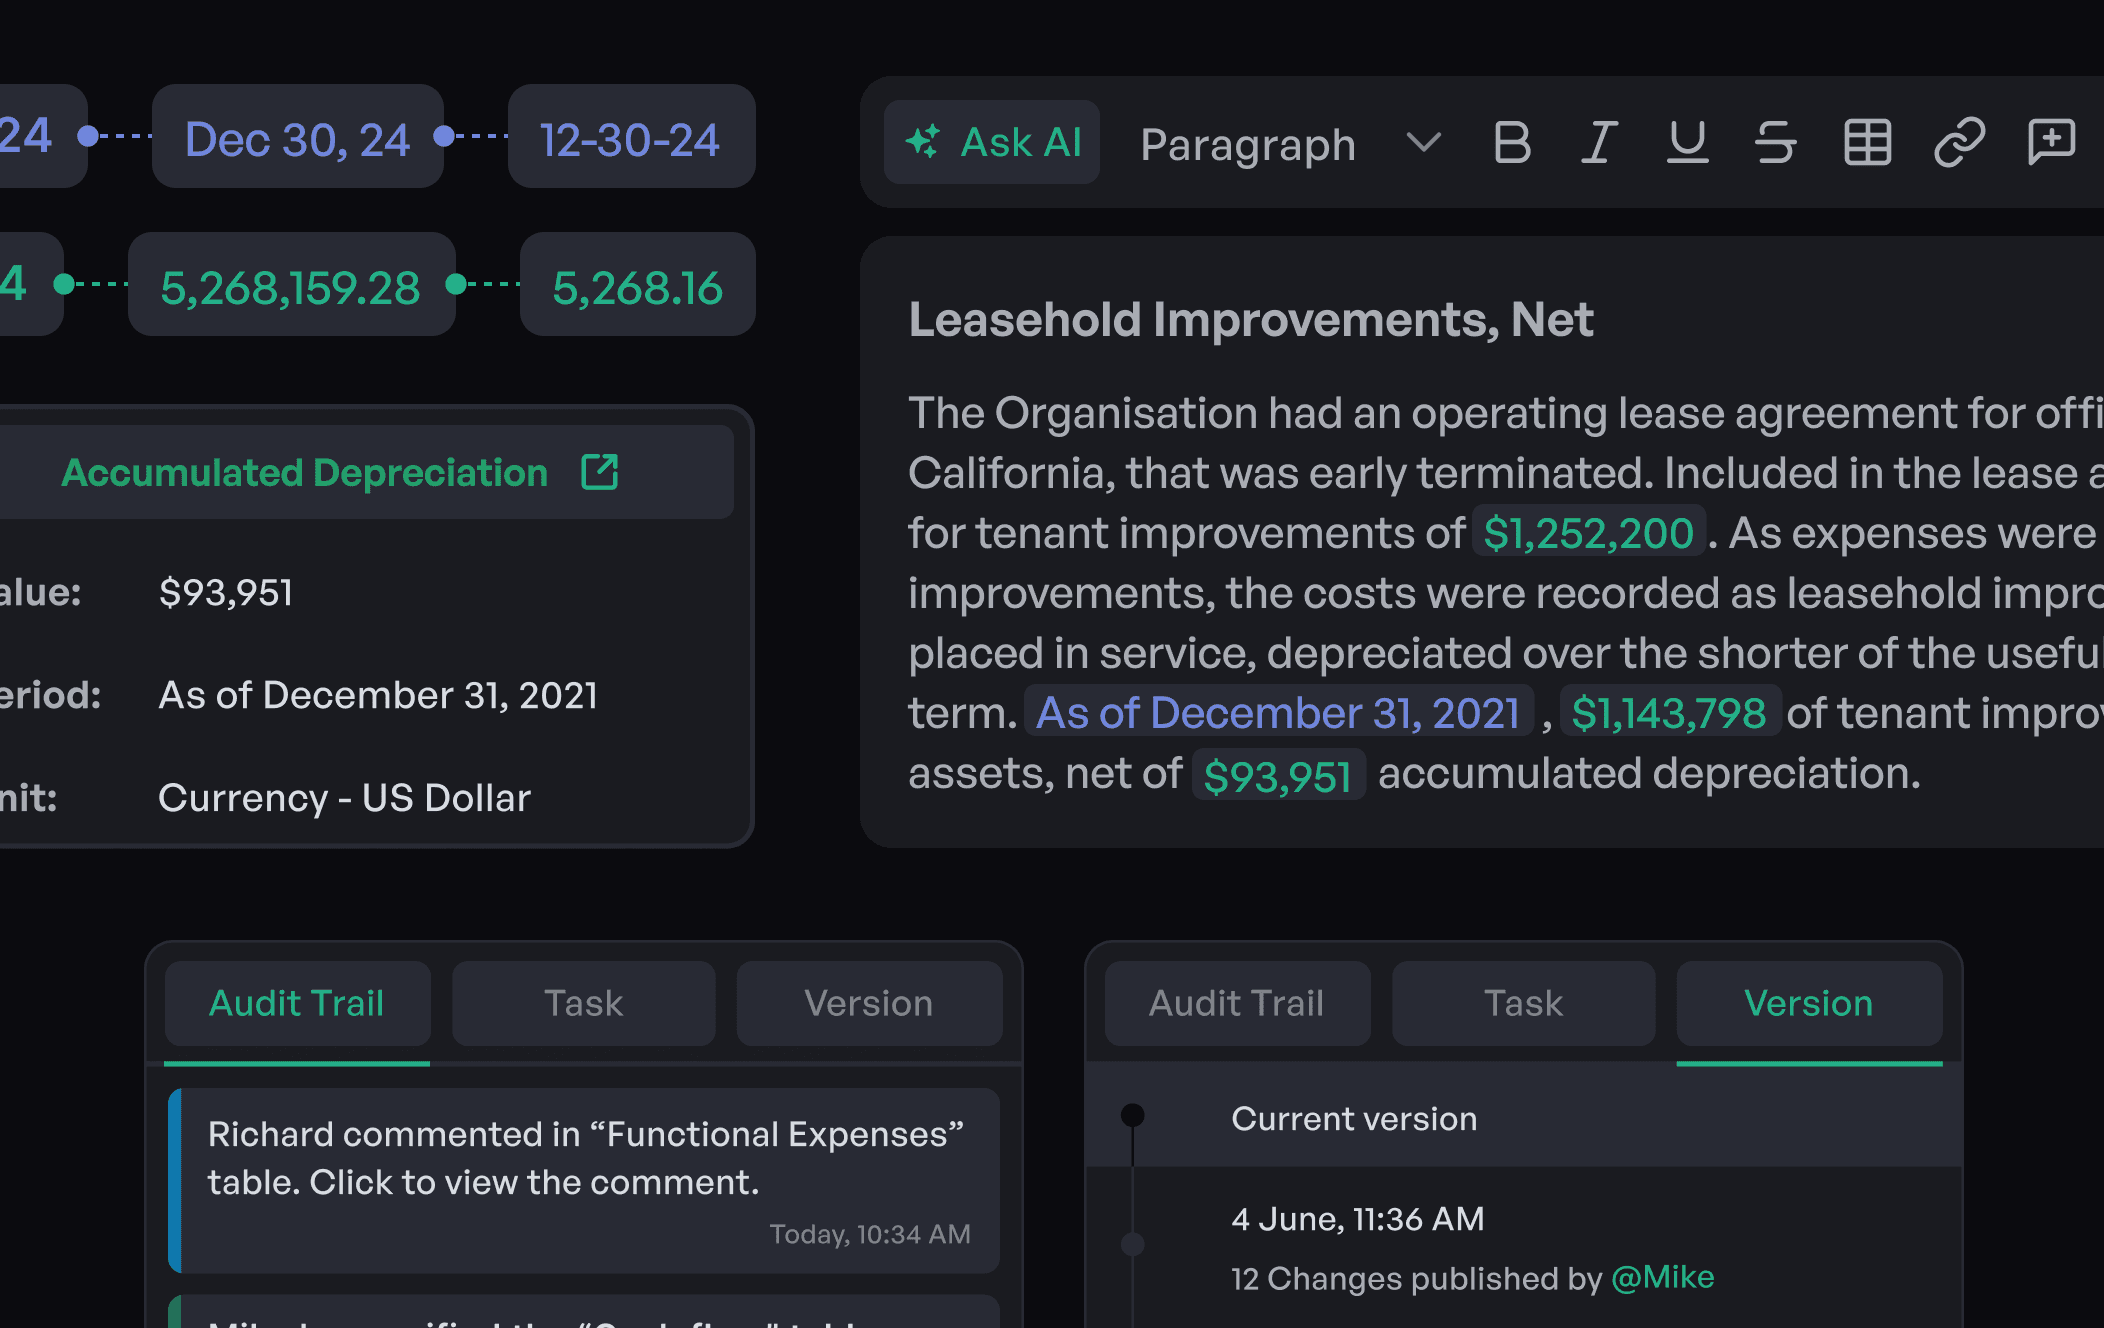
Task: Click the 'Leasehold Improvements, Net' heading
Action: pos(1251,320)
